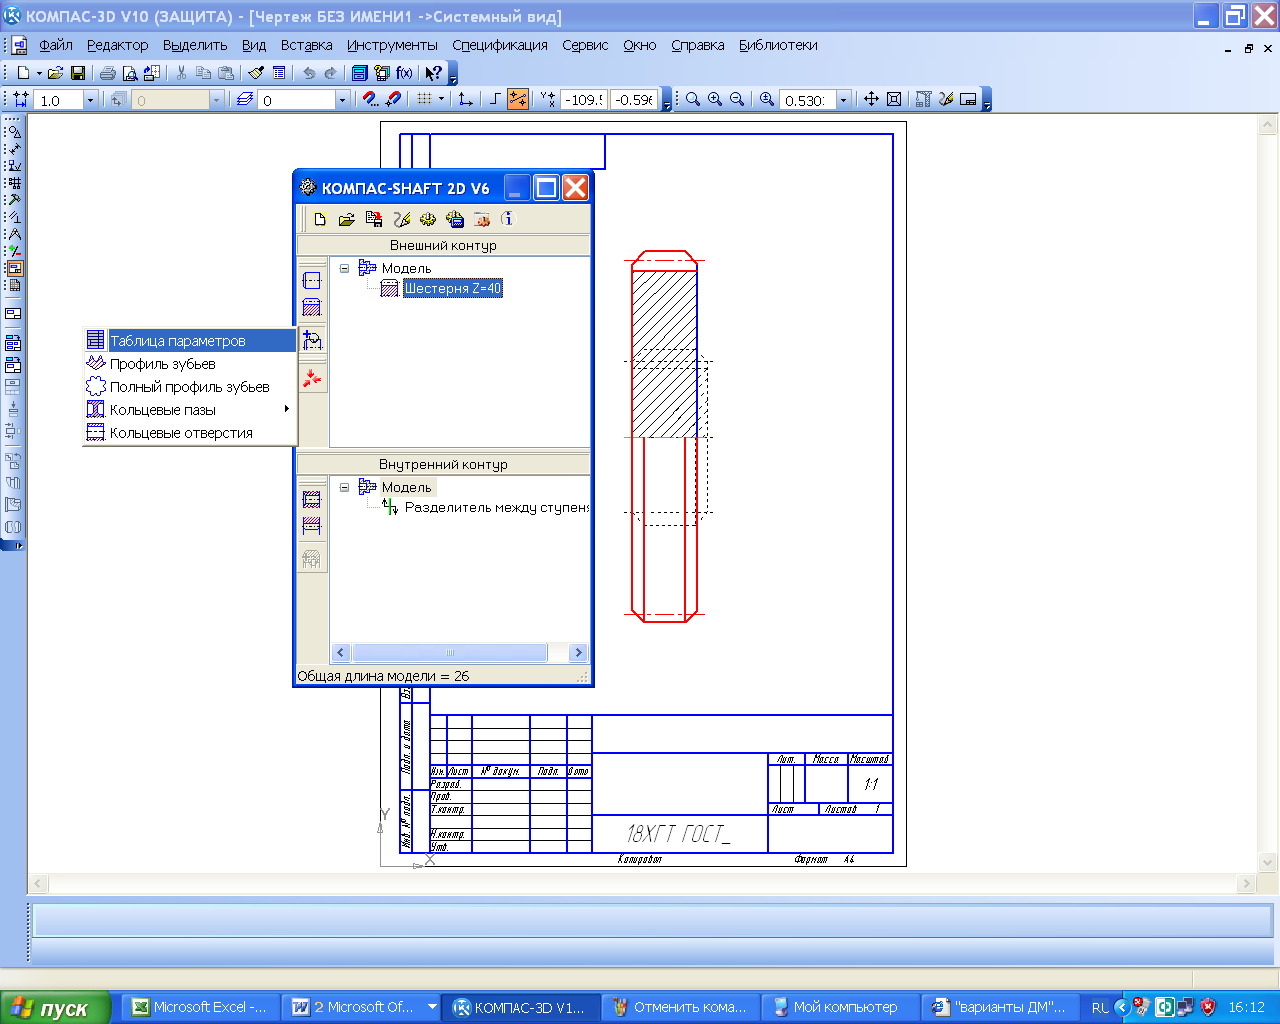Open model file in KOMPAS-SHAFT toolbar
1280x1024 pixels.
coord(346,219)
